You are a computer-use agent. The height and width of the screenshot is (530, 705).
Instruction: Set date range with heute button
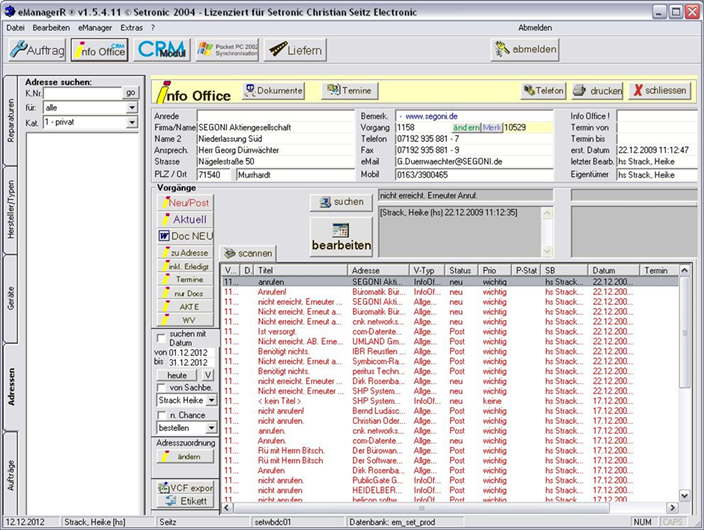point(177,375)
